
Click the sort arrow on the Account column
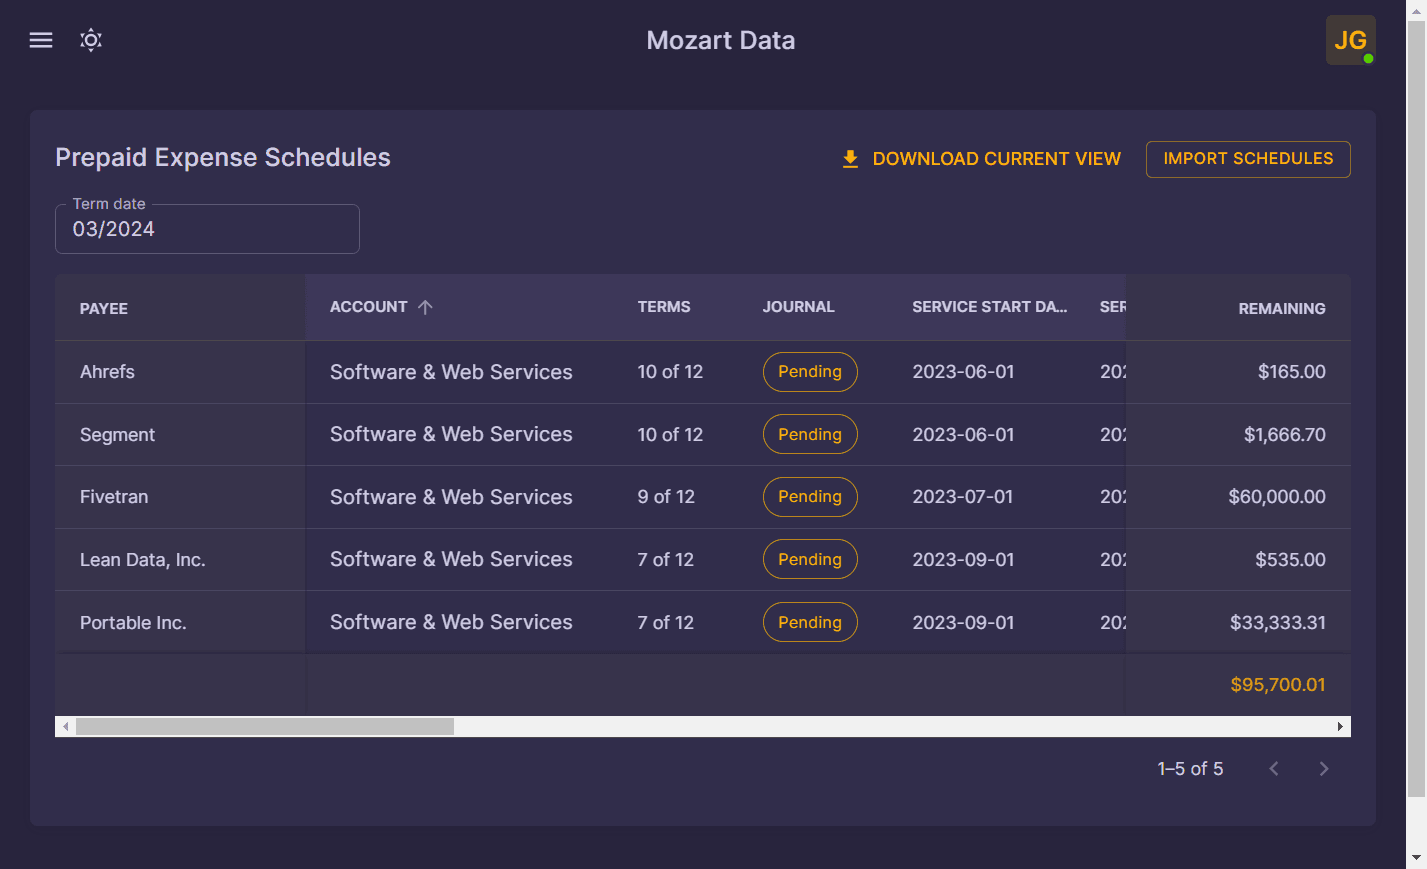pos(426,307)
